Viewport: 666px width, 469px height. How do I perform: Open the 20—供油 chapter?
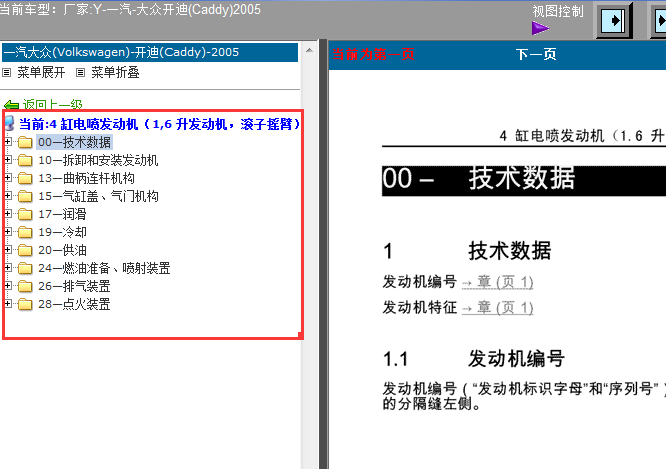62,250
